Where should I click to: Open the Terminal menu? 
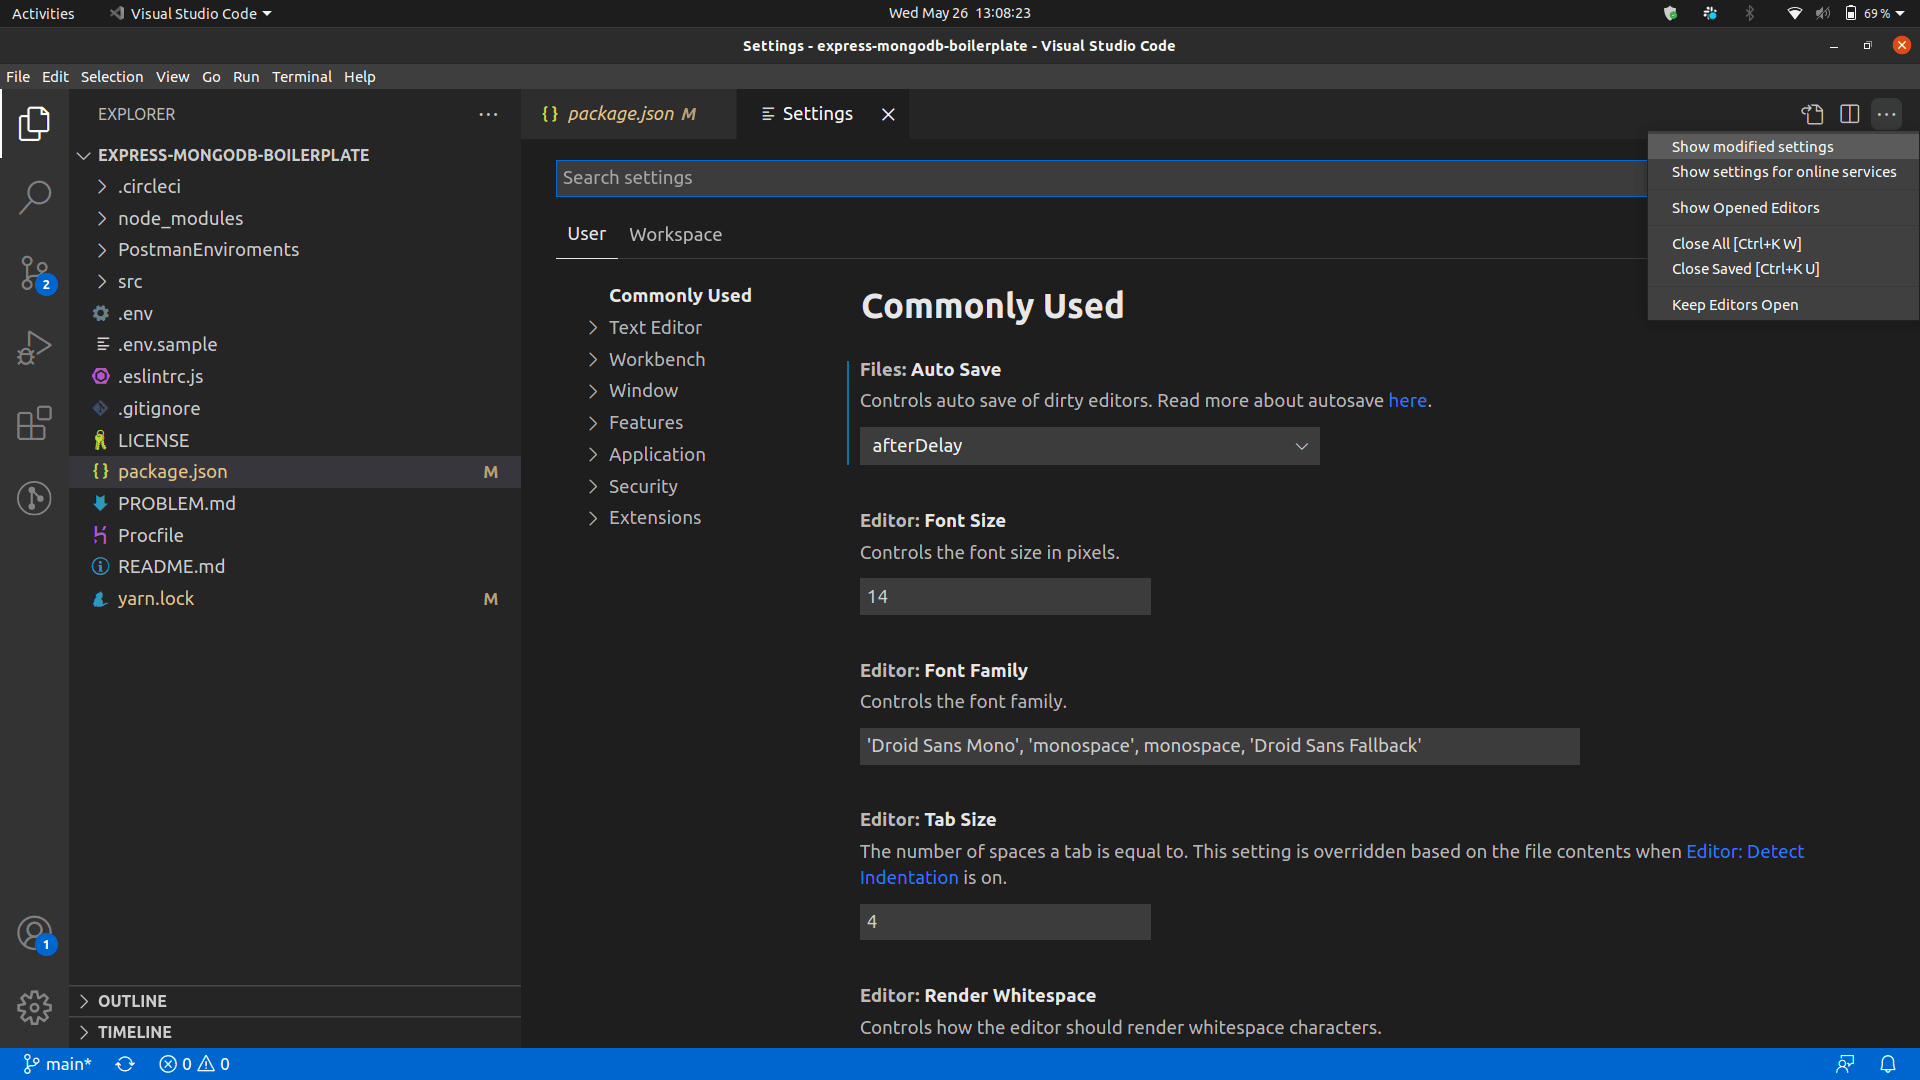(301, 77)
